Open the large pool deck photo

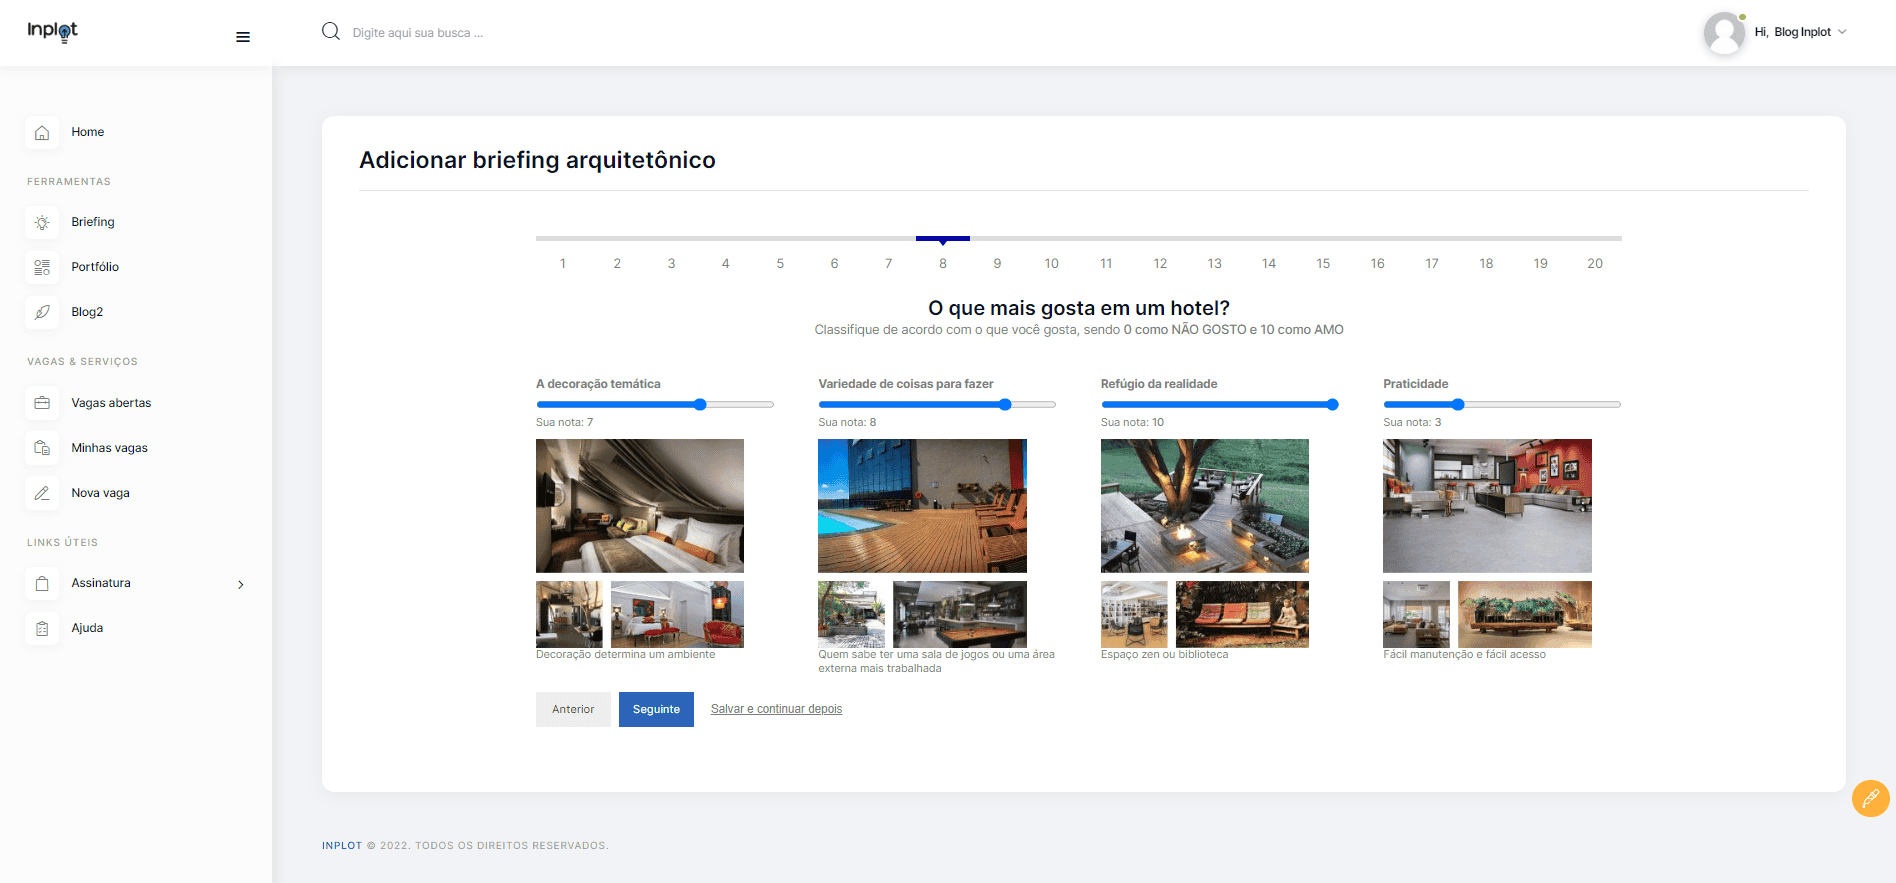(922, 506)
